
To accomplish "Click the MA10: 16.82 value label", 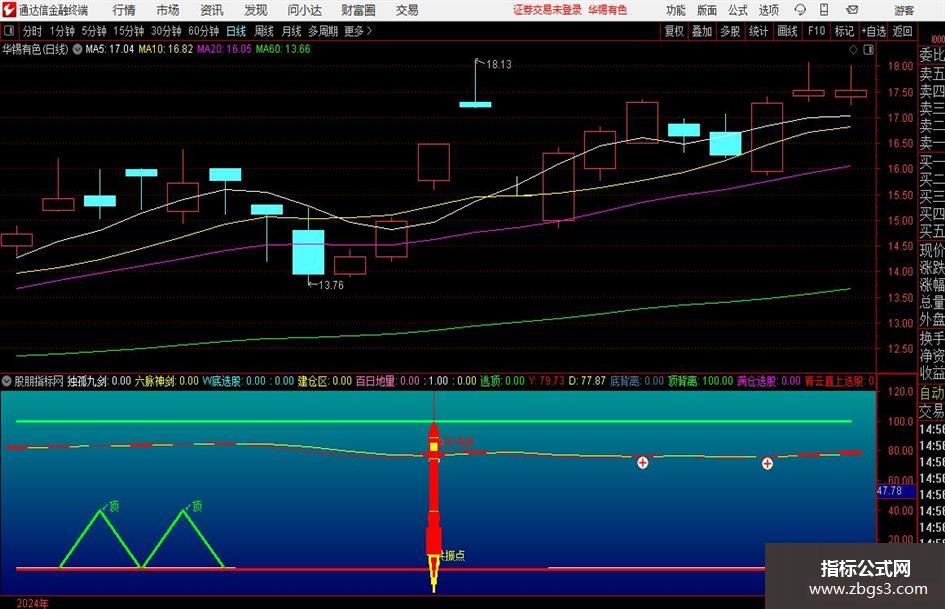I will (x=166, y=49).
